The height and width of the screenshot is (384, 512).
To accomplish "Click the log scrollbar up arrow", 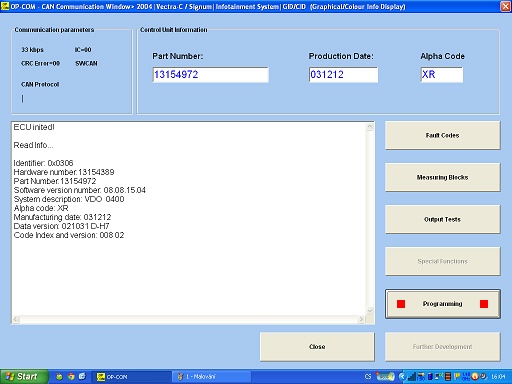I will click(x=370, y=127).
